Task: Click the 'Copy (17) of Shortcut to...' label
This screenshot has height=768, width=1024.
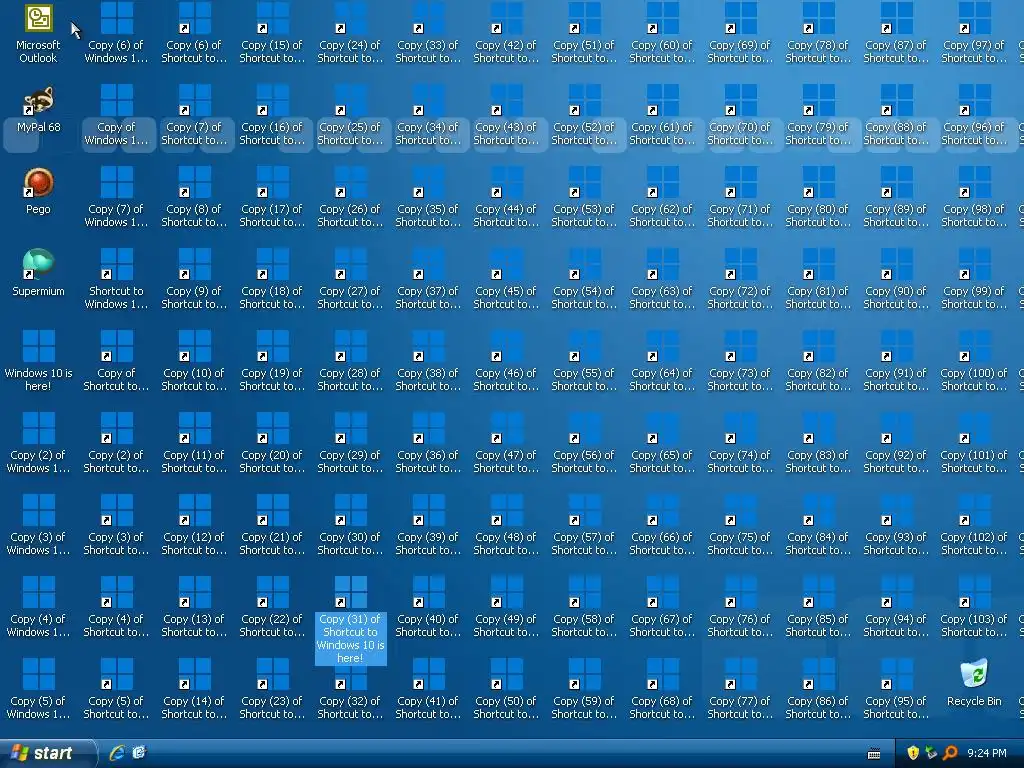Action: click(x=272, y=216)
